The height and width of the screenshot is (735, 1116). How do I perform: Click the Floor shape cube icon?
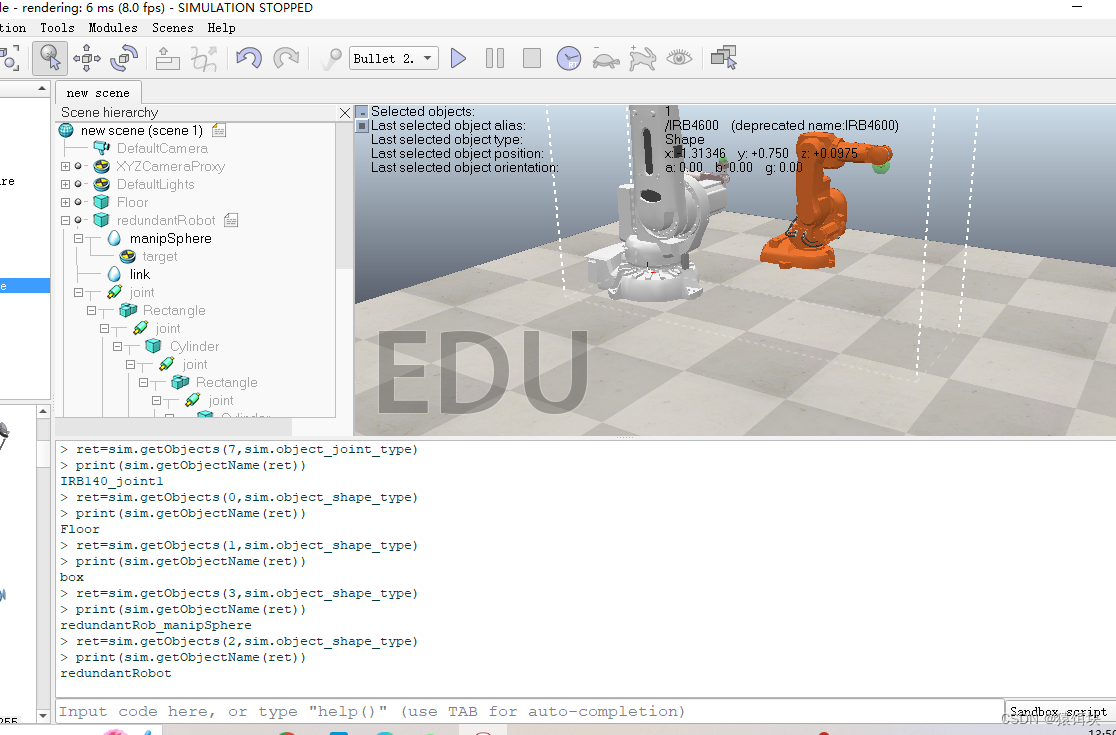[102, 202]
